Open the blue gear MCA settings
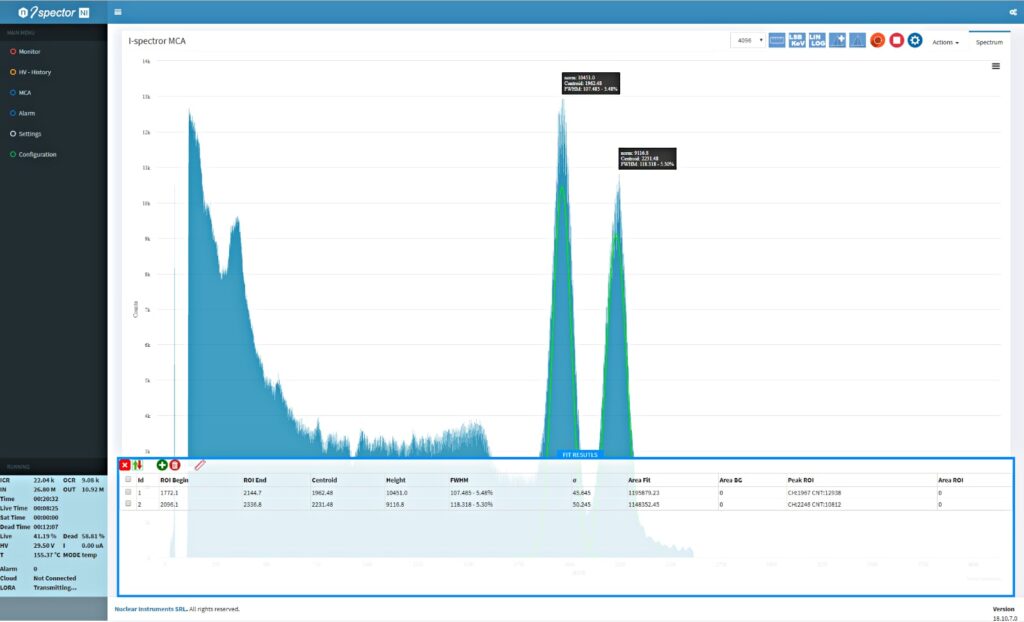Image resolution: width=1024 pixels, height=622 pixels. point(915,41)
